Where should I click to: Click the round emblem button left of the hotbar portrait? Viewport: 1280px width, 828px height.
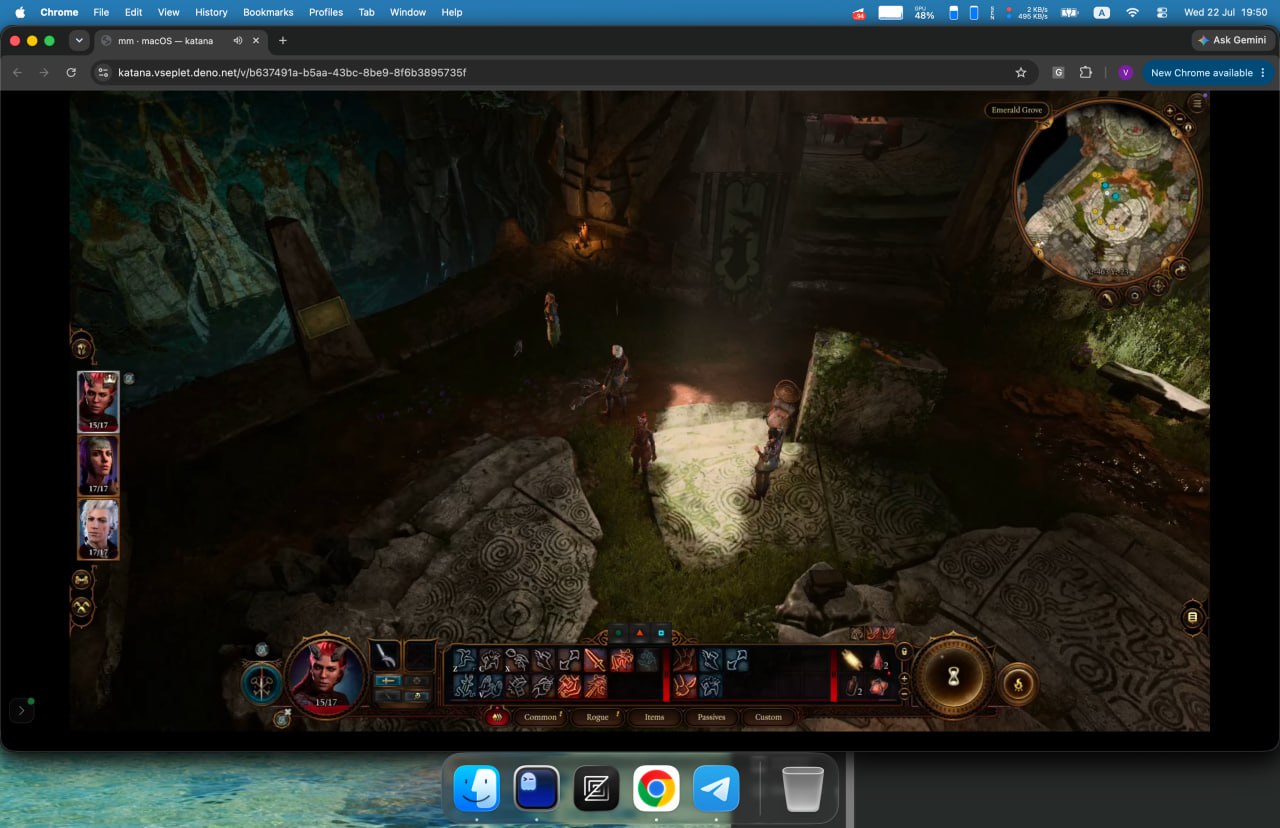[x=261, y=683]
